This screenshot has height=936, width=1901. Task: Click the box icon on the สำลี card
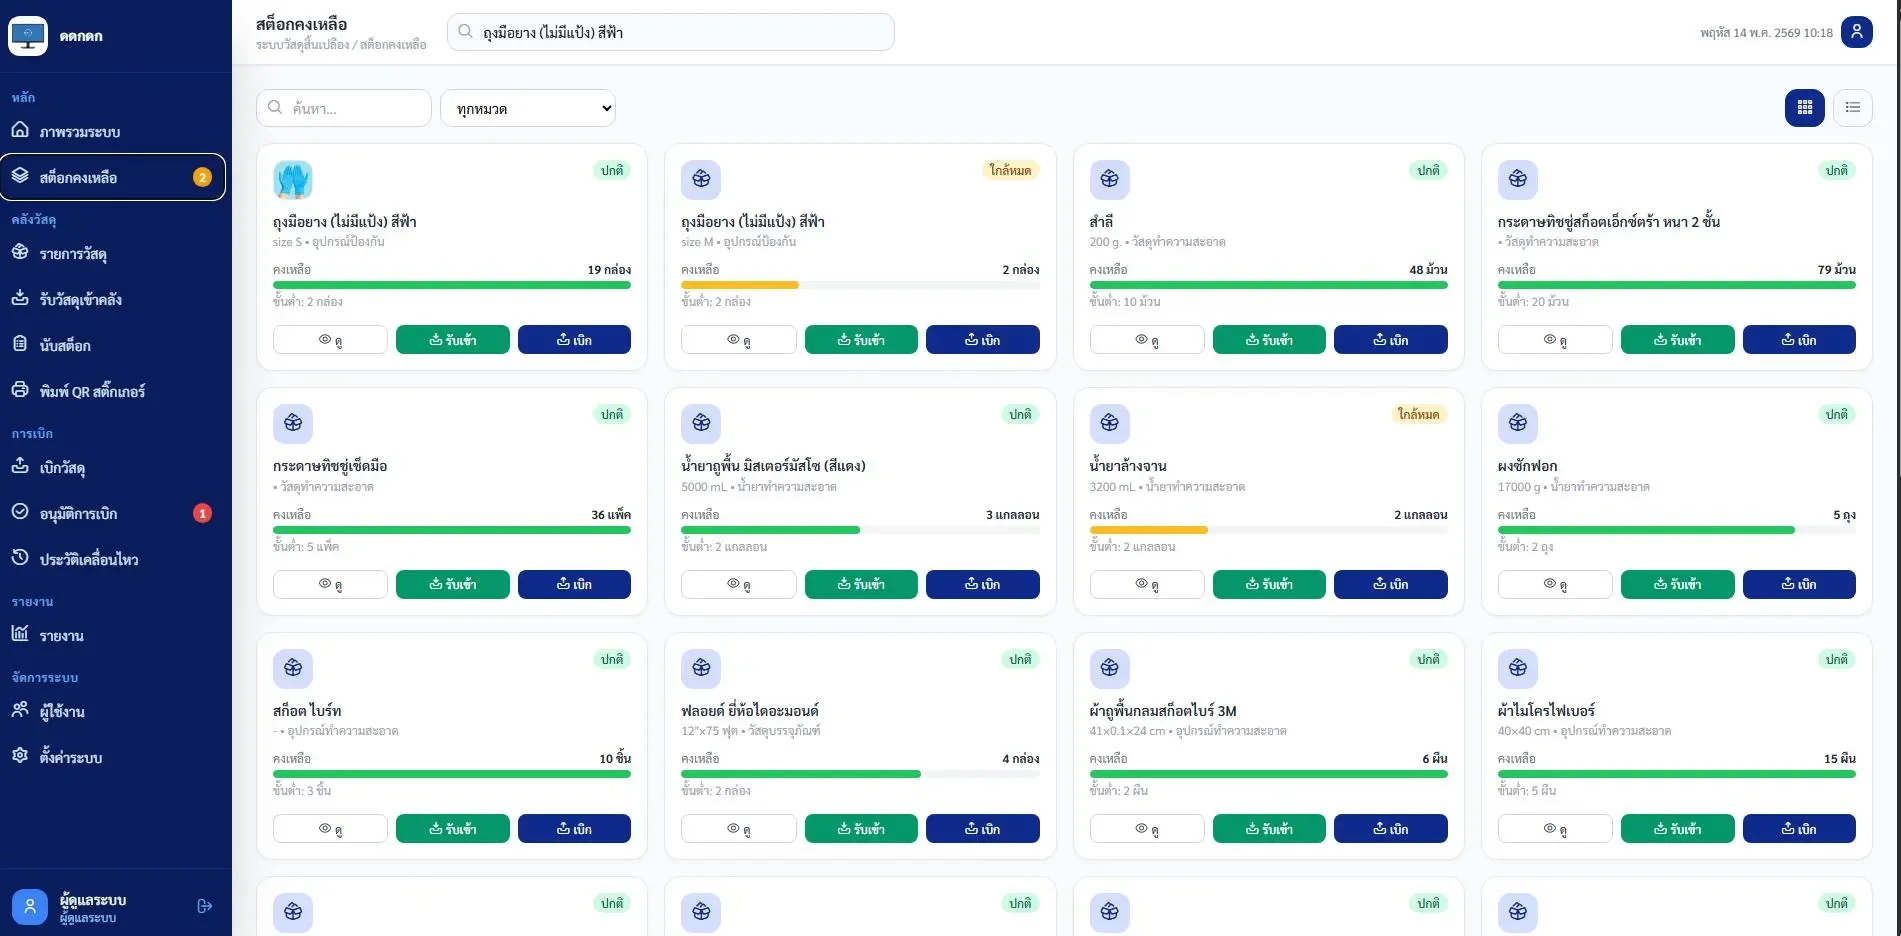point(1110,180)
